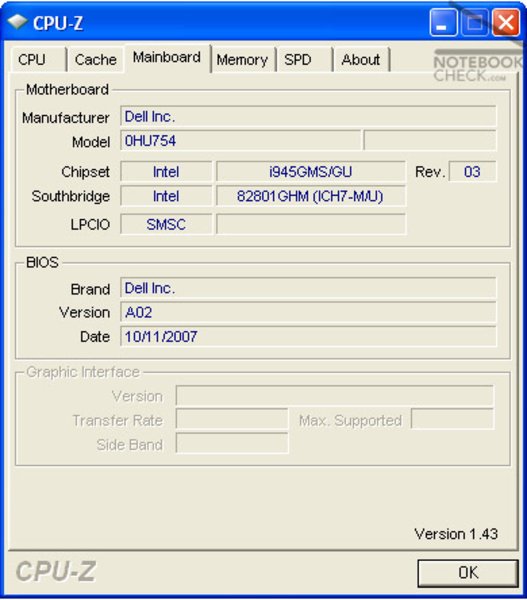
Task: Minimize the CPU-Z window
Action: (443, 23)
